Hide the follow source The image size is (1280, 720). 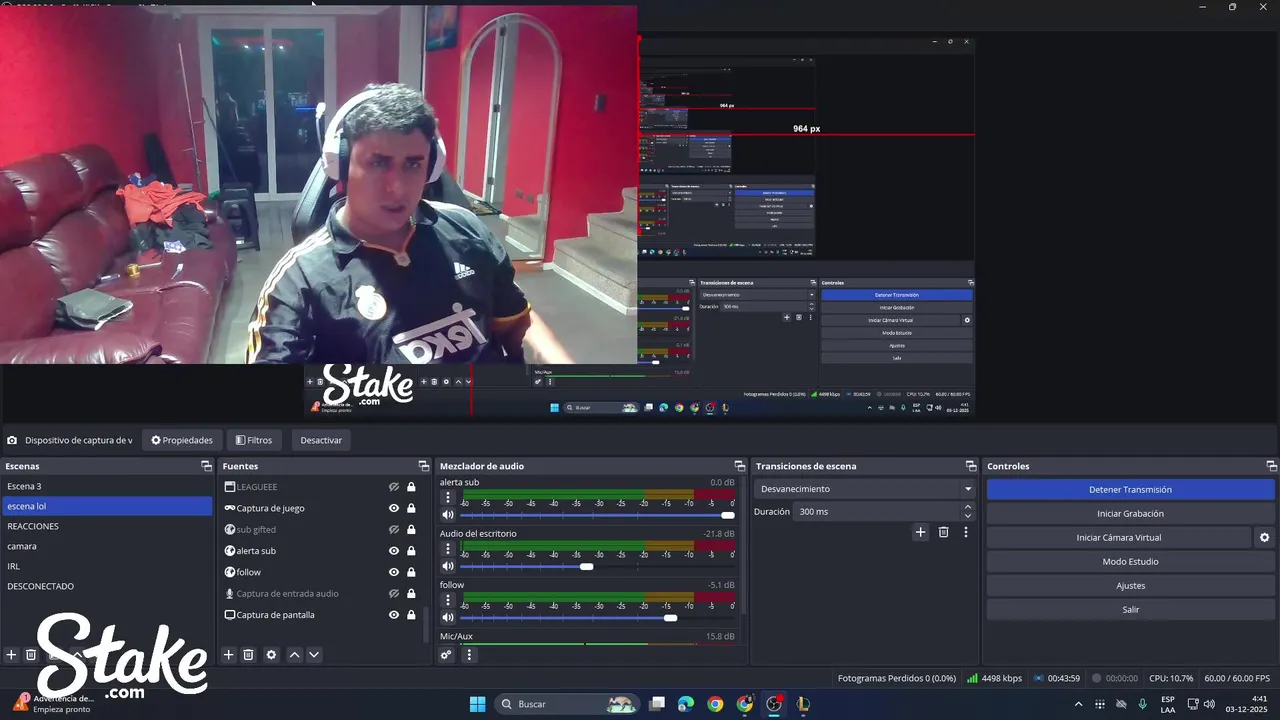pos(394,572)
